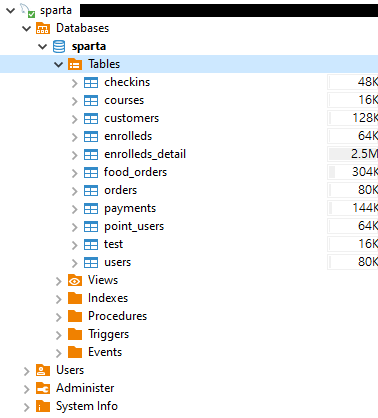Expand the Triggers node
Image resolution: width=378 pixels, height=418 pixels.
(x=59, y=335)
